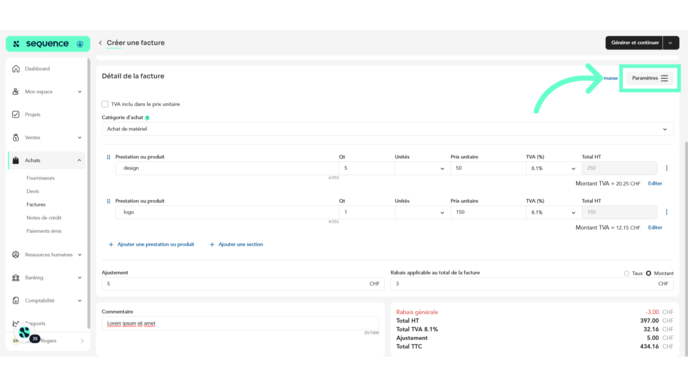688x387 pixels.
Task: Select the Taux radio button
Action: click(627, 273)
